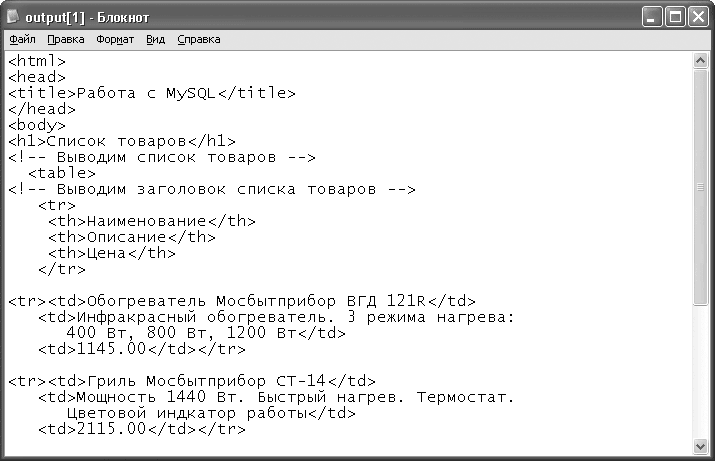The height and width of the screenshot is (461, 715).
Task: Click the Notepad icon in title bar
Action: pyautogui.click(x=13, y=17)
